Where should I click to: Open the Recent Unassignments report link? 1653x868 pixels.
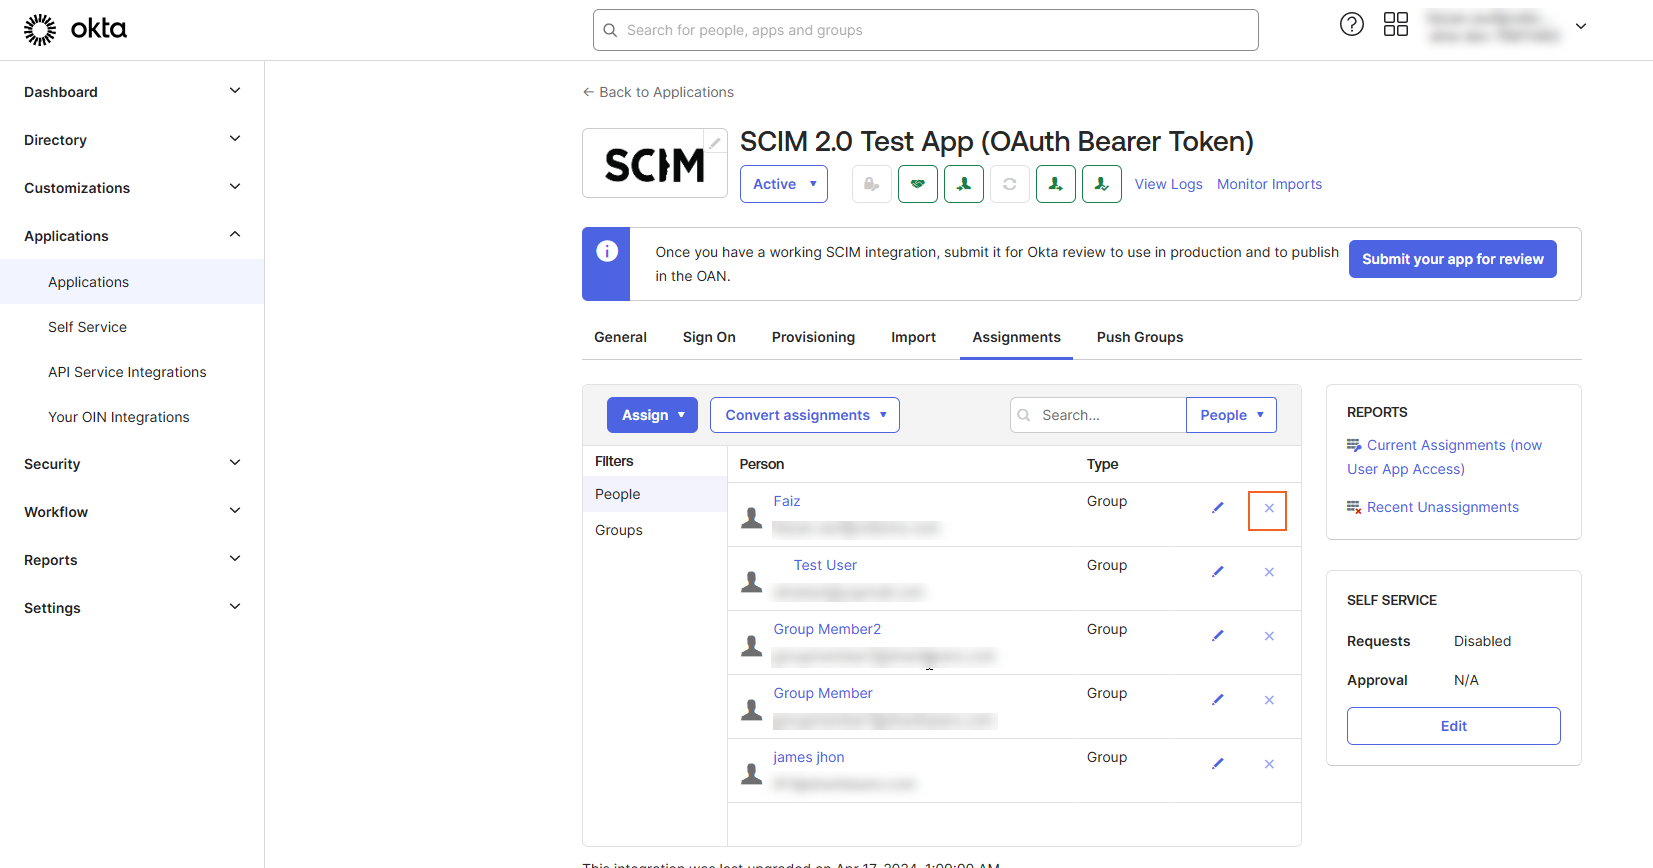pos(1442,507)
